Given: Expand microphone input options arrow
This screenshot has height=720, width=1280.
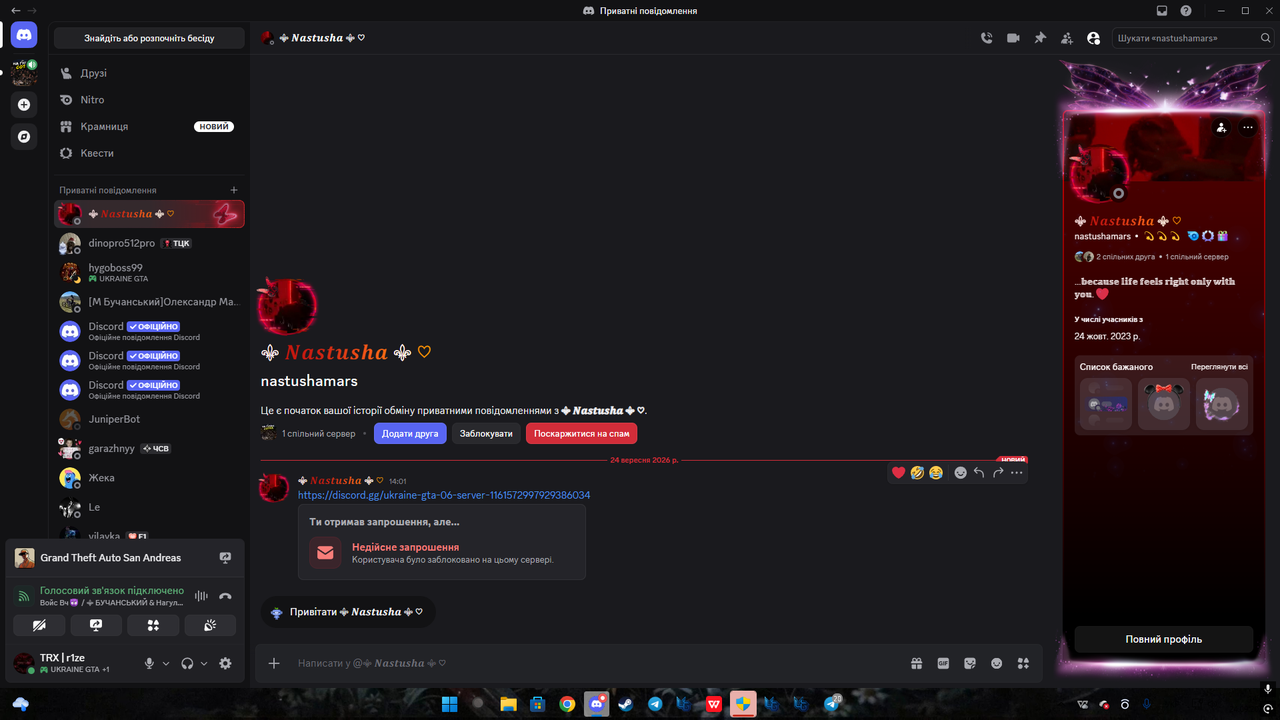Looking at the screenshot, I should [x=166, y=663].
